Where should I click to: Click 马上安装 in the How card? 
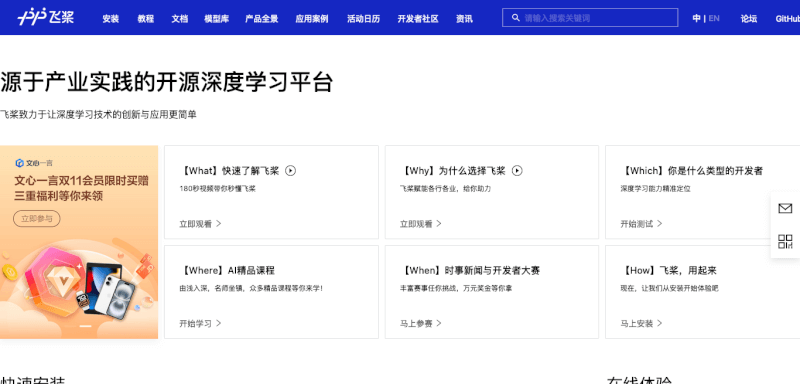coord(636,323)
